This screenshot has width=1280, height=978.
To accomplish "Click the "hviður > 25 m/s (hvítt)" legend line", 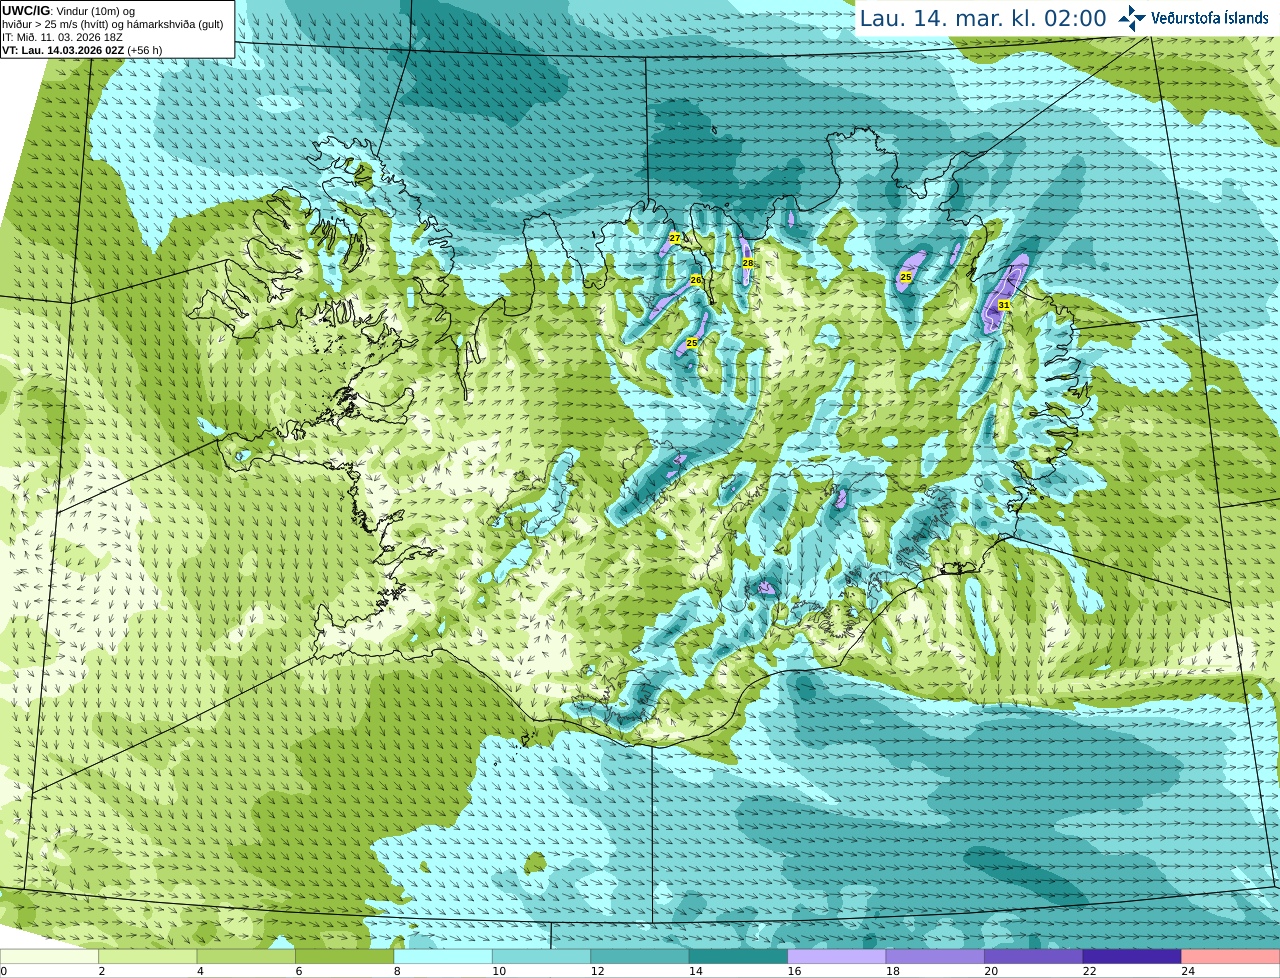I will [x=112, y=24].
